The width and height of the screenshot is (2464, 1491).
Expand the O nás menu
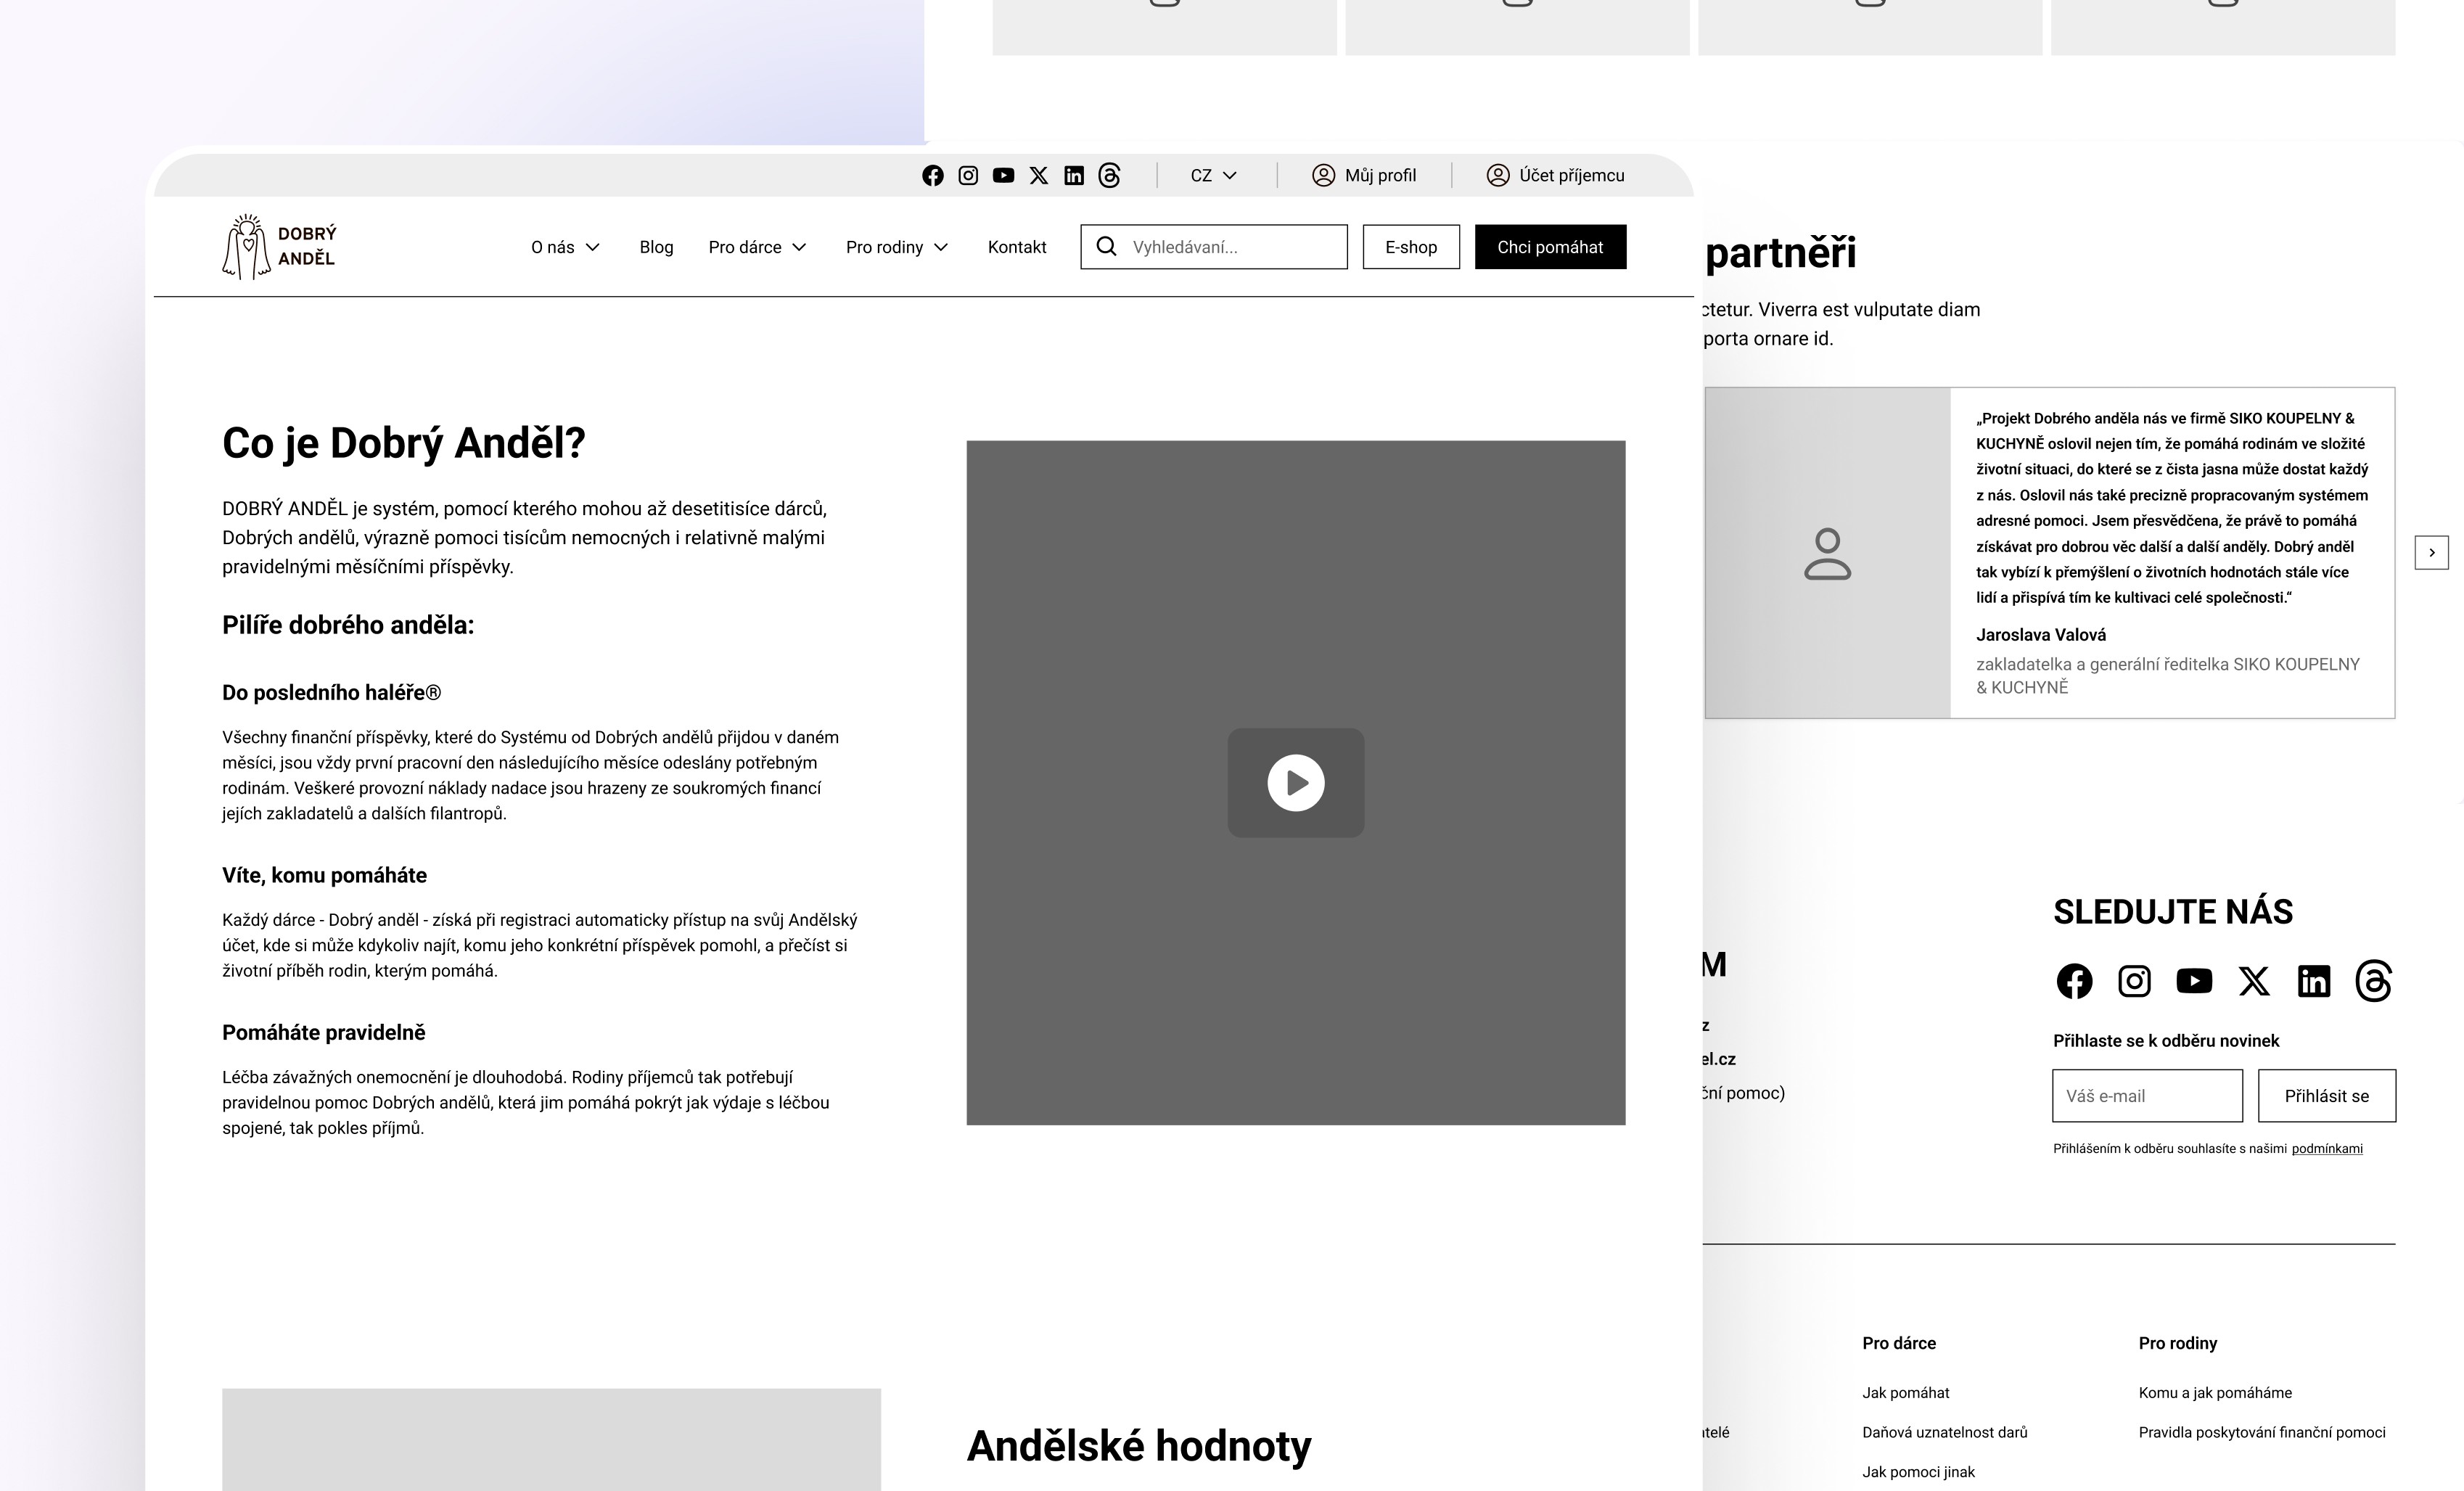(x=565, y=247)
